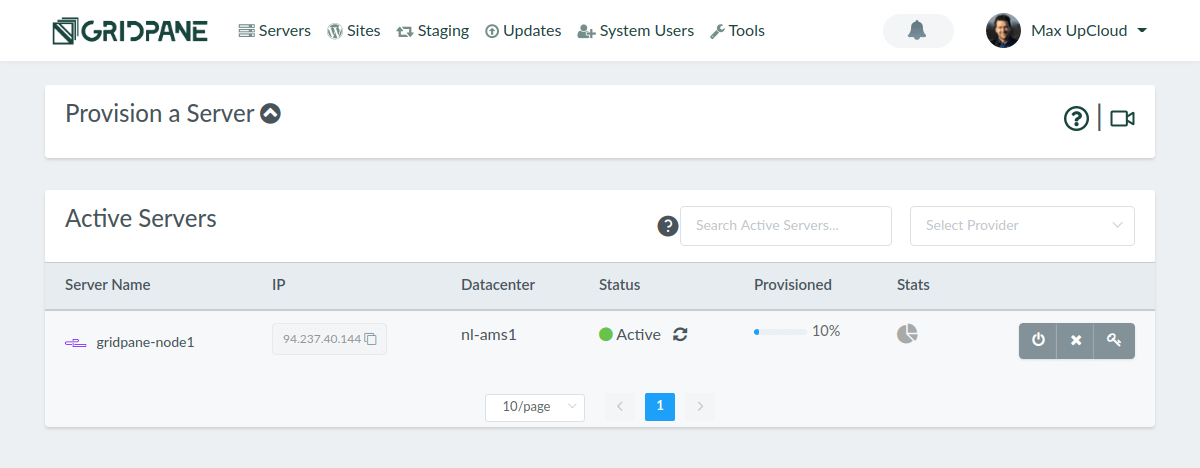Click the video camera tutorial icon
Image resolution: width=1200 pixels, height=468 pixels.
click(x=1122, y=119)
